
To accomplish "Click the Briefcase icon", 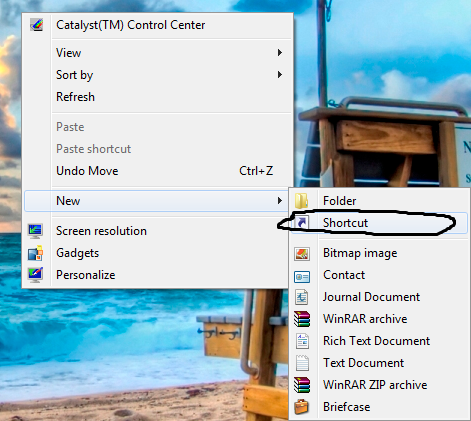I will coord(302,407).
